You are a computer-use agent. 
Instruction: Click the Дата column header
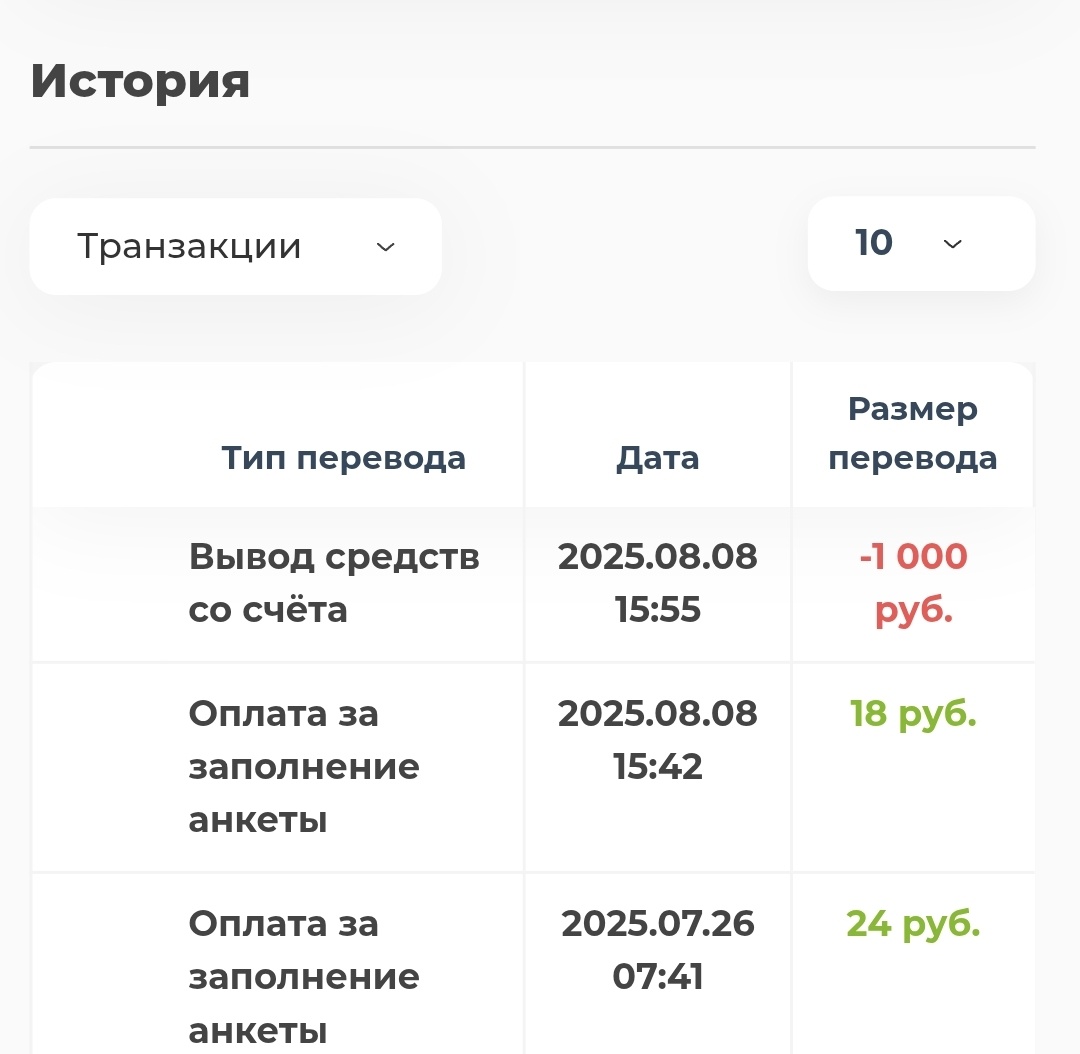(657, 457)
